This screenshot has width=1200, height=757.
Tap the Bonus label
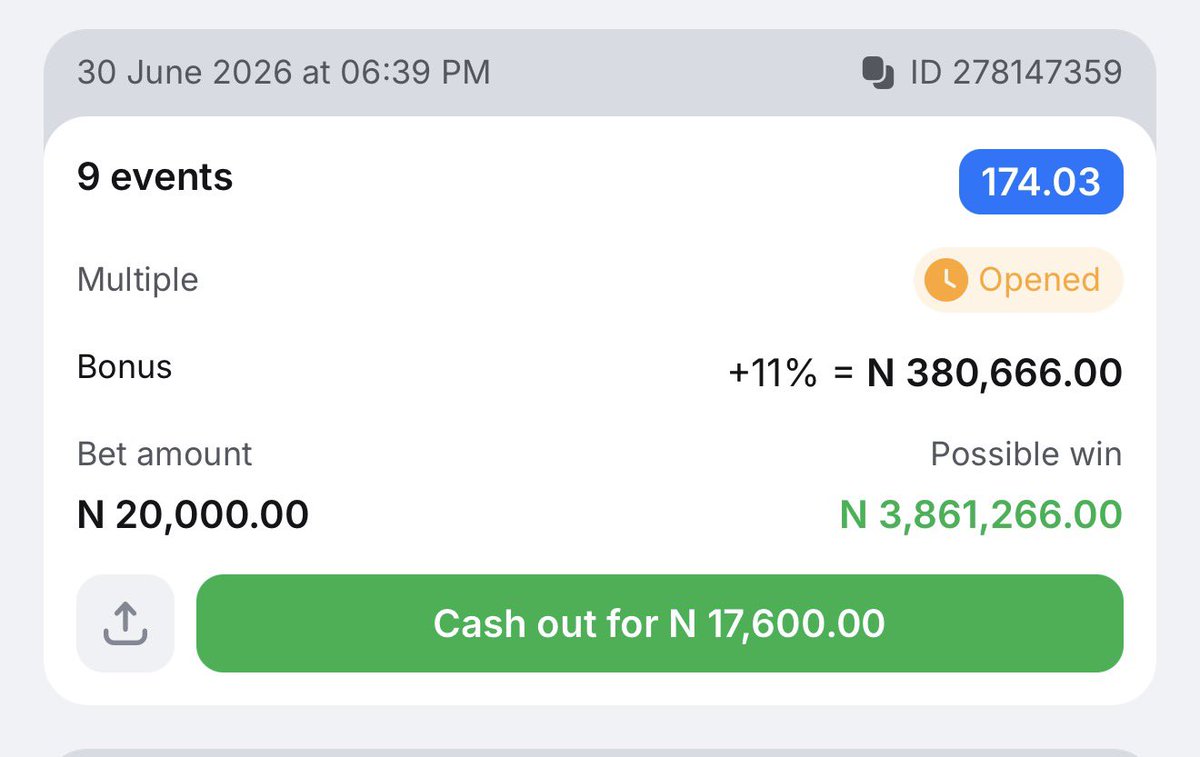(124, 367)
